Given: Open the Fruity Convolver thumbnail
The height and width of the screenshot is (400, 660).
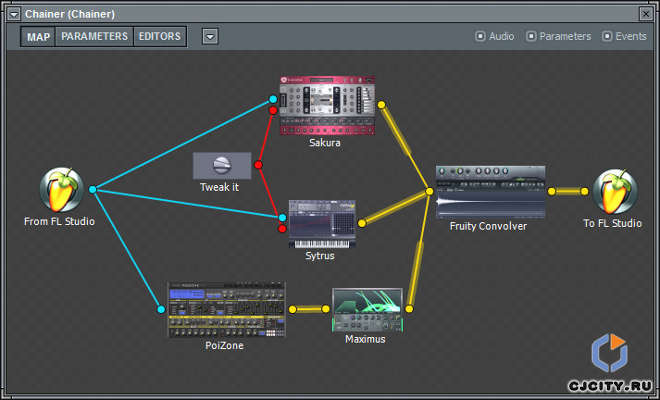Looking at the screenshot, I should (490, 192).
